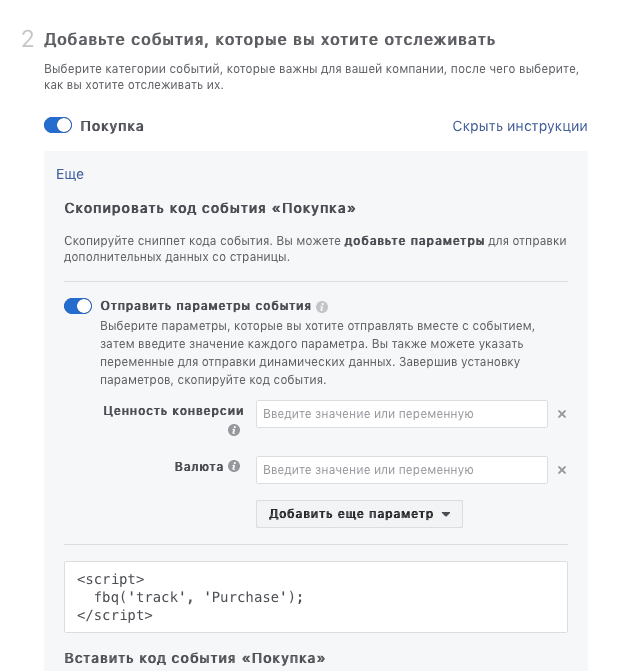The image size is (631, 671).
Task: Open the Еще link
Action: (x=70, y=174)
